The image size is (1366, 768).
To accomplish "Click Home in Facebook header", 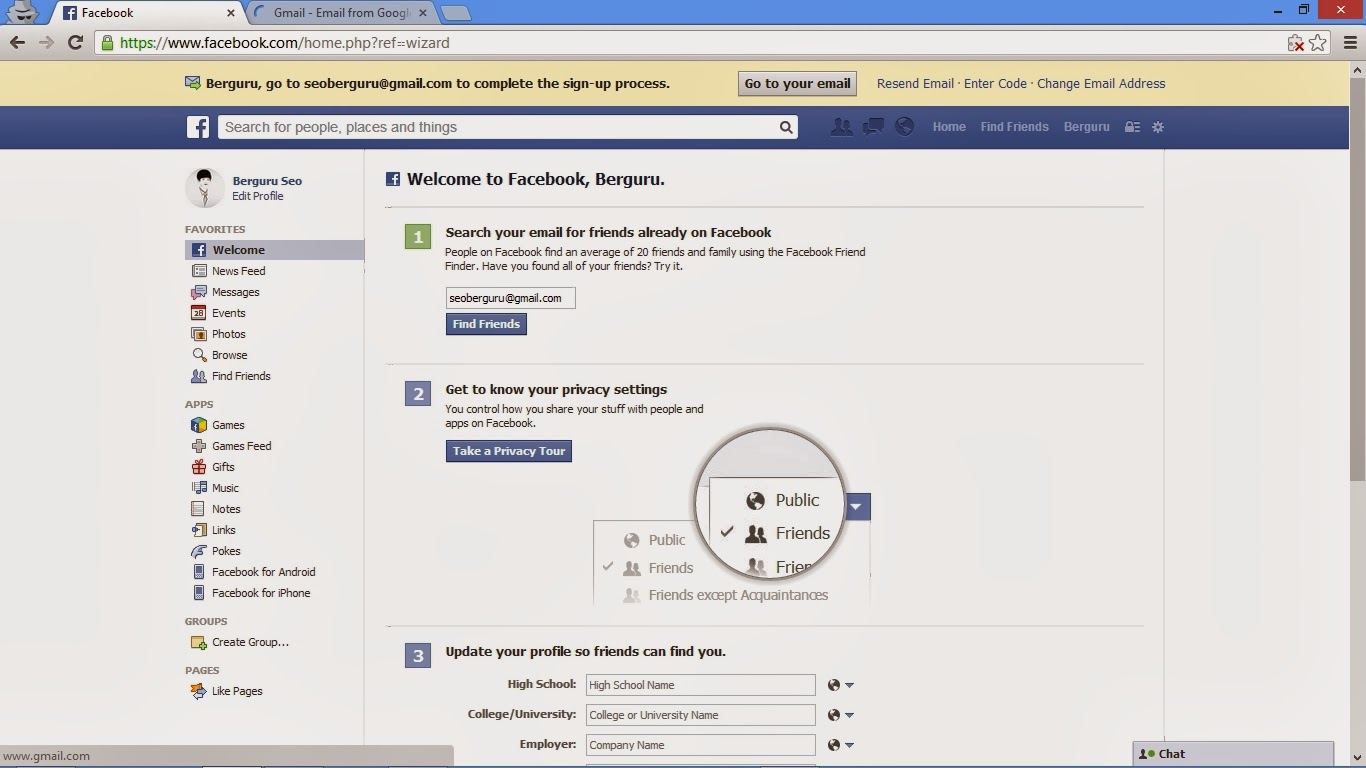I will [x=949, y=127].
